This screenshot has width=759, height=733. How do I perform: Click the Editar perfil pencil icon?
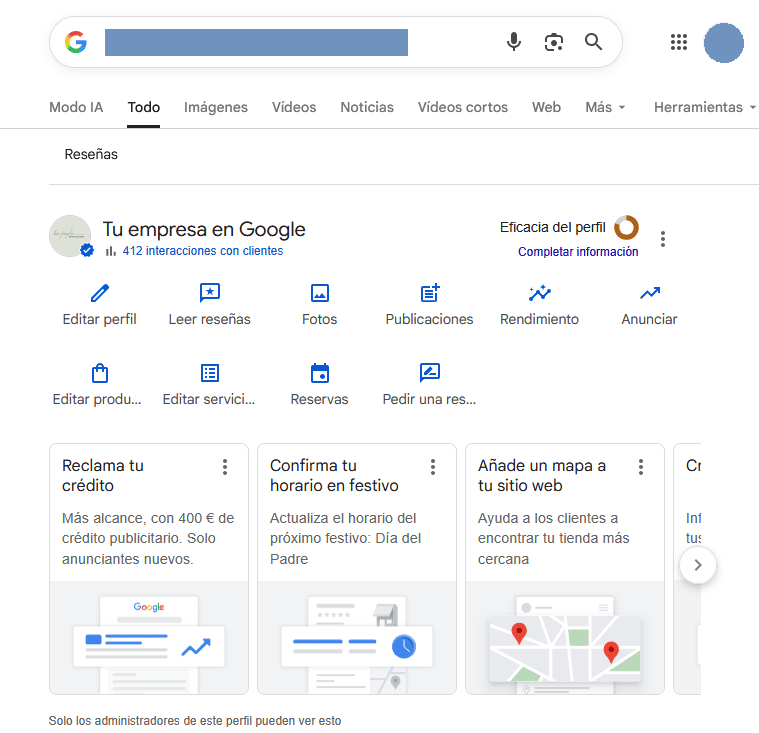tap(100, 293)
